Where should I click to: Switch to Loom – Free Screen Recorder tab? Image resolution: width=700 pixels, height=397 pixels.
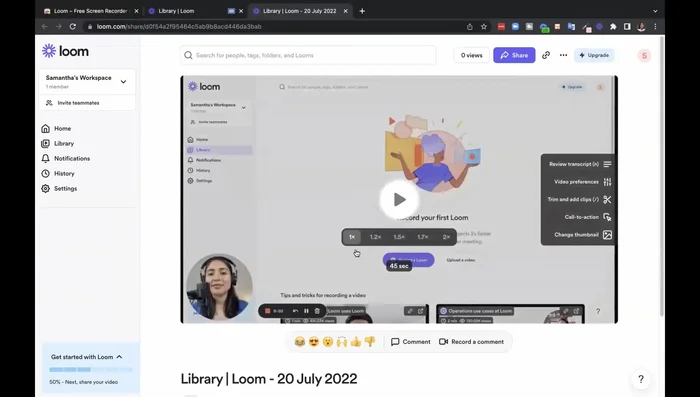pos(90,11)
